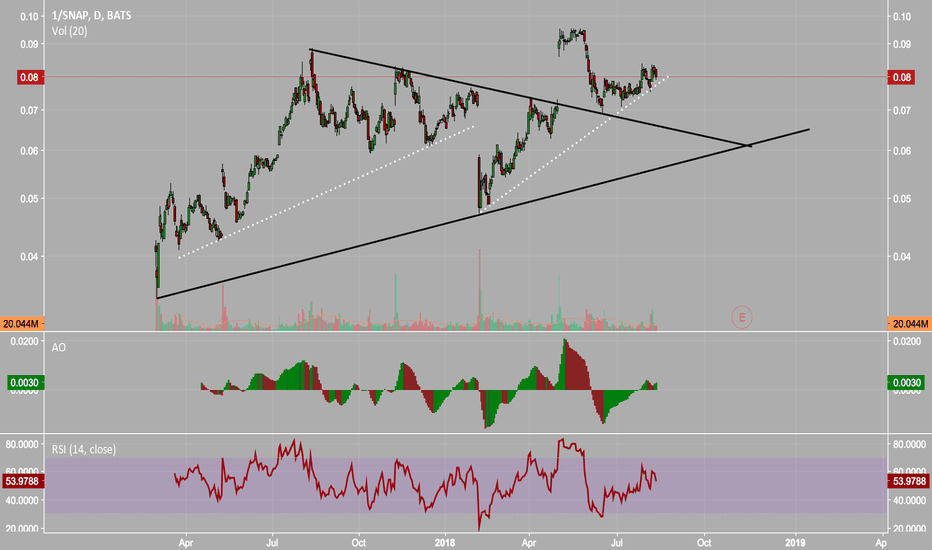Click 0.05 price label on left axis
932x550 pixels.
click(29, 199)
